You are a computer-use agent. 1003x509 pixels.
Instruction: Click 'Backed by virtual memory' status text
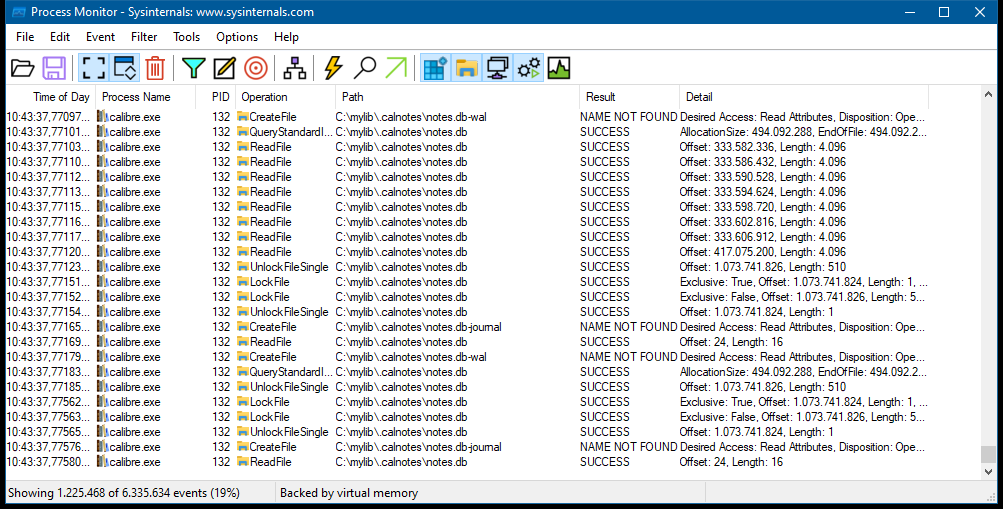click(349, 492)
